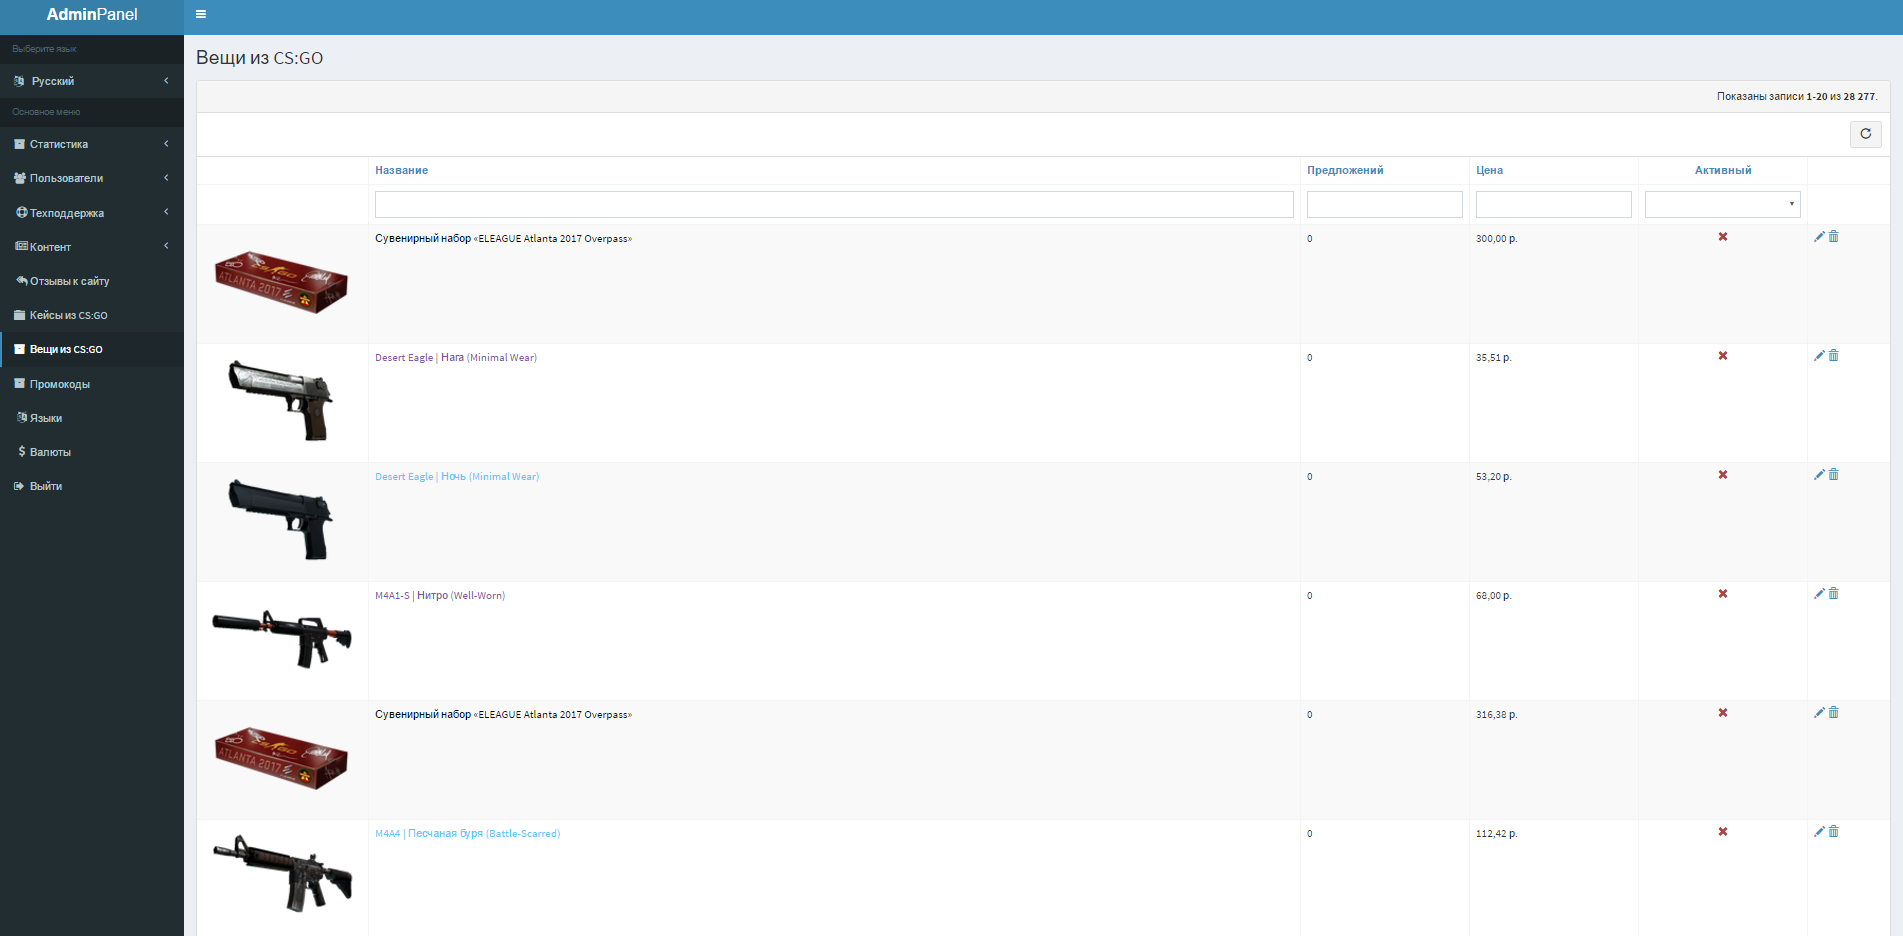1903x936 pixels.
Task: Expand the Пользователи submenu arrow
Action: pyautogui.click(x=166, y=178)
